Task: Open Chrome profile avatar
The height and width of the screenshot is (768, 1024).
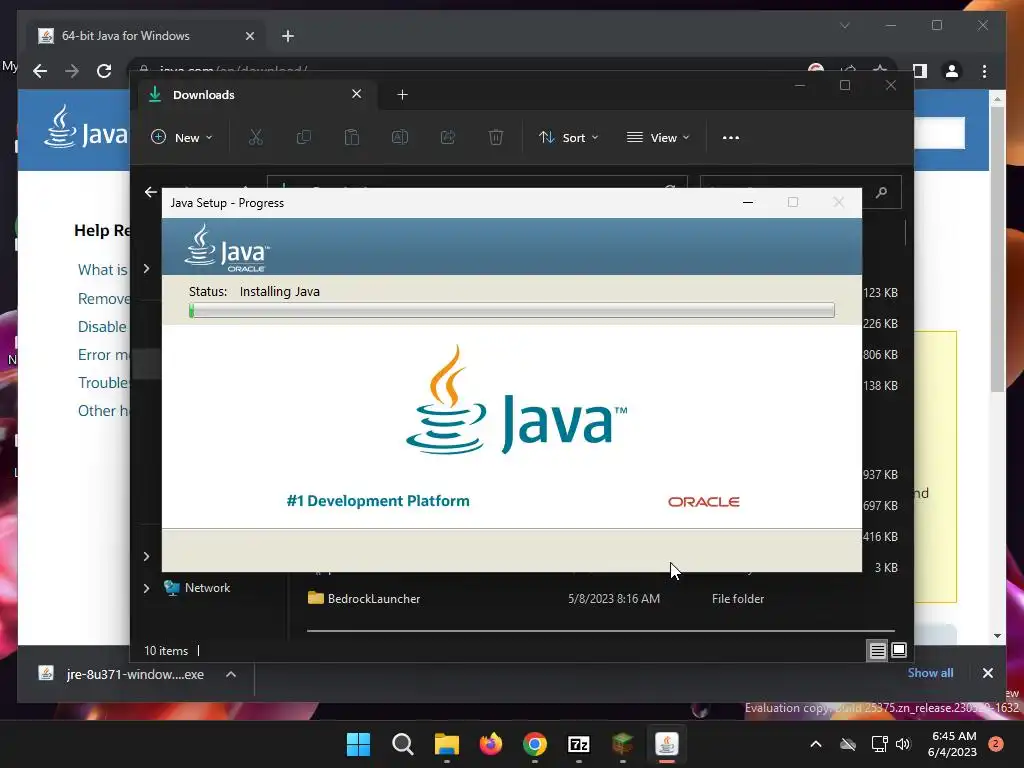Action: click(952, 71)
